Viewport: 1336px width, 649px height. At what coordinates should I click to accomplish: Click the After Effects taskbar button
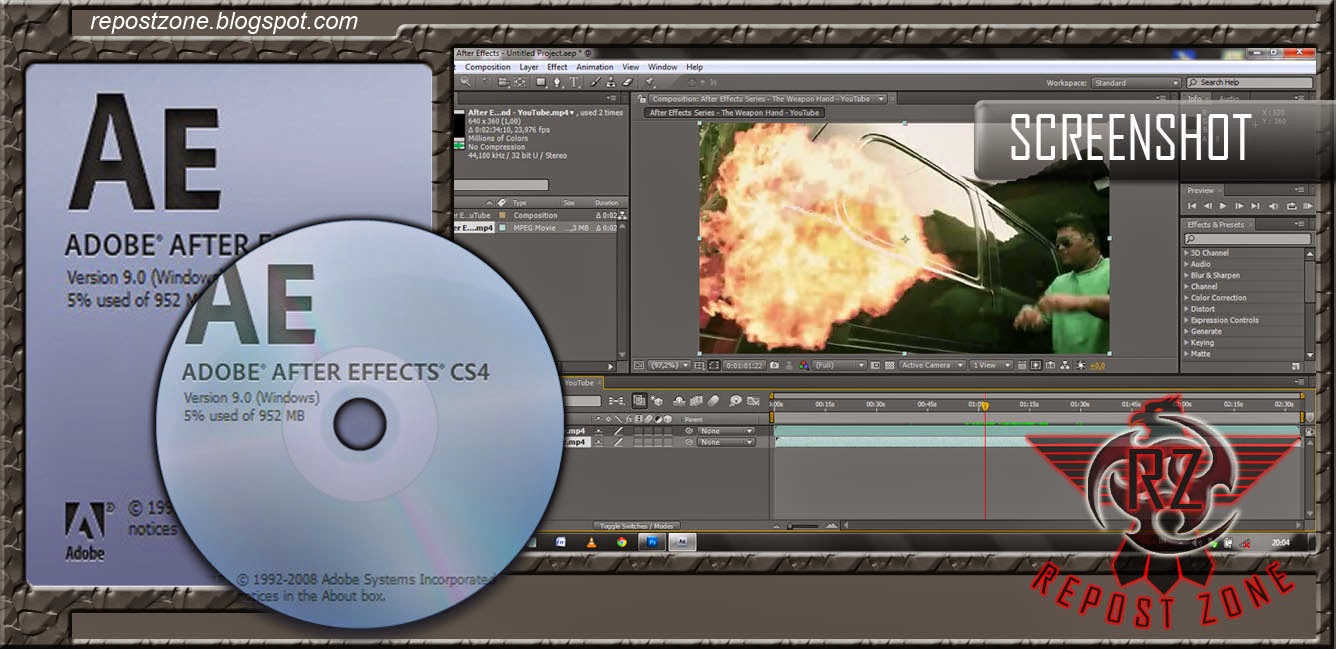click(x=682, y=542)
